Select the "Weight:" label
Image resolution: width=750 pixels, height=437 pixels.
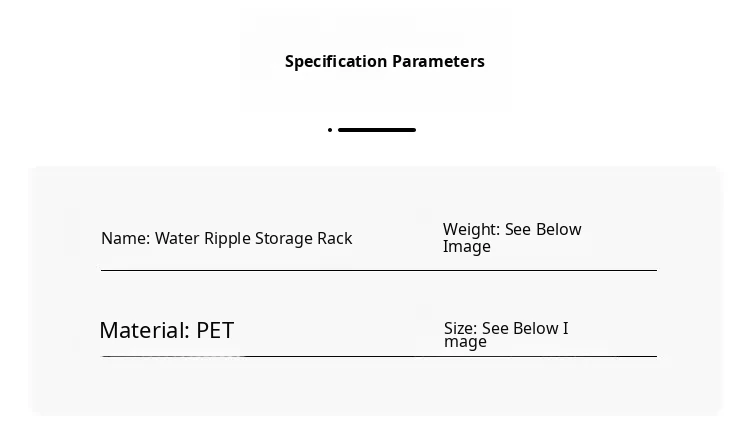[x=471, y=230]
